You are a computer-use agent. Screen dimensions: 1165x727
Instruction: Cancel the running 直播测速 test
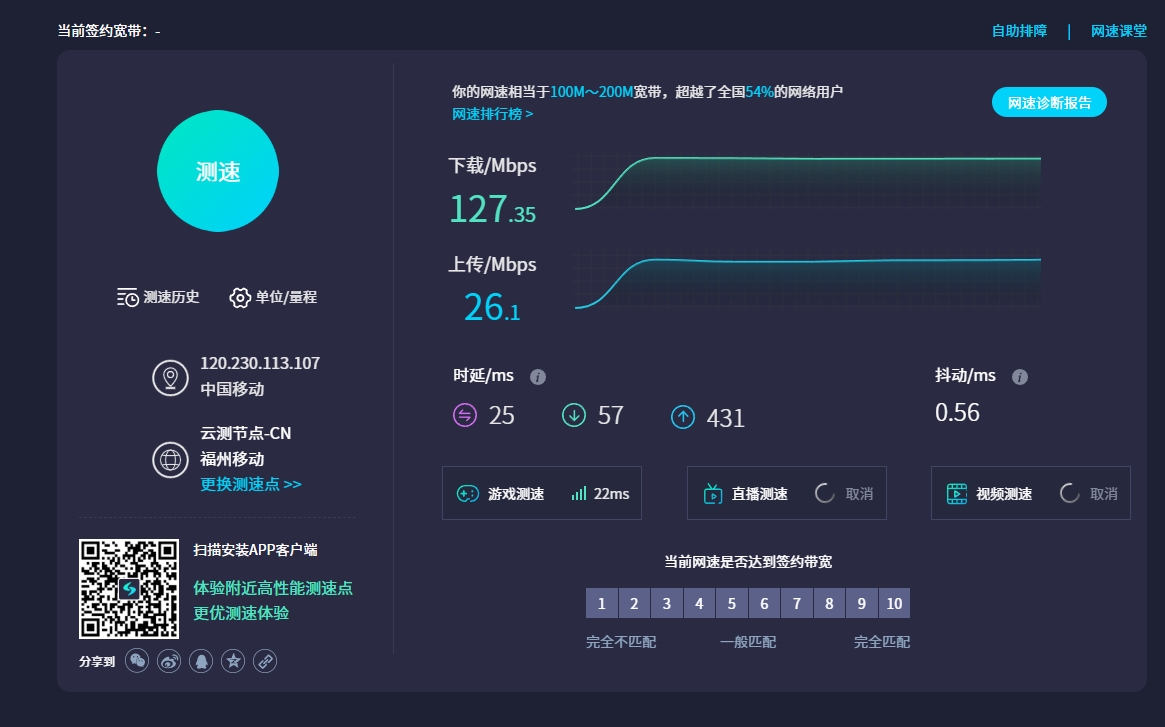(862, 493)
